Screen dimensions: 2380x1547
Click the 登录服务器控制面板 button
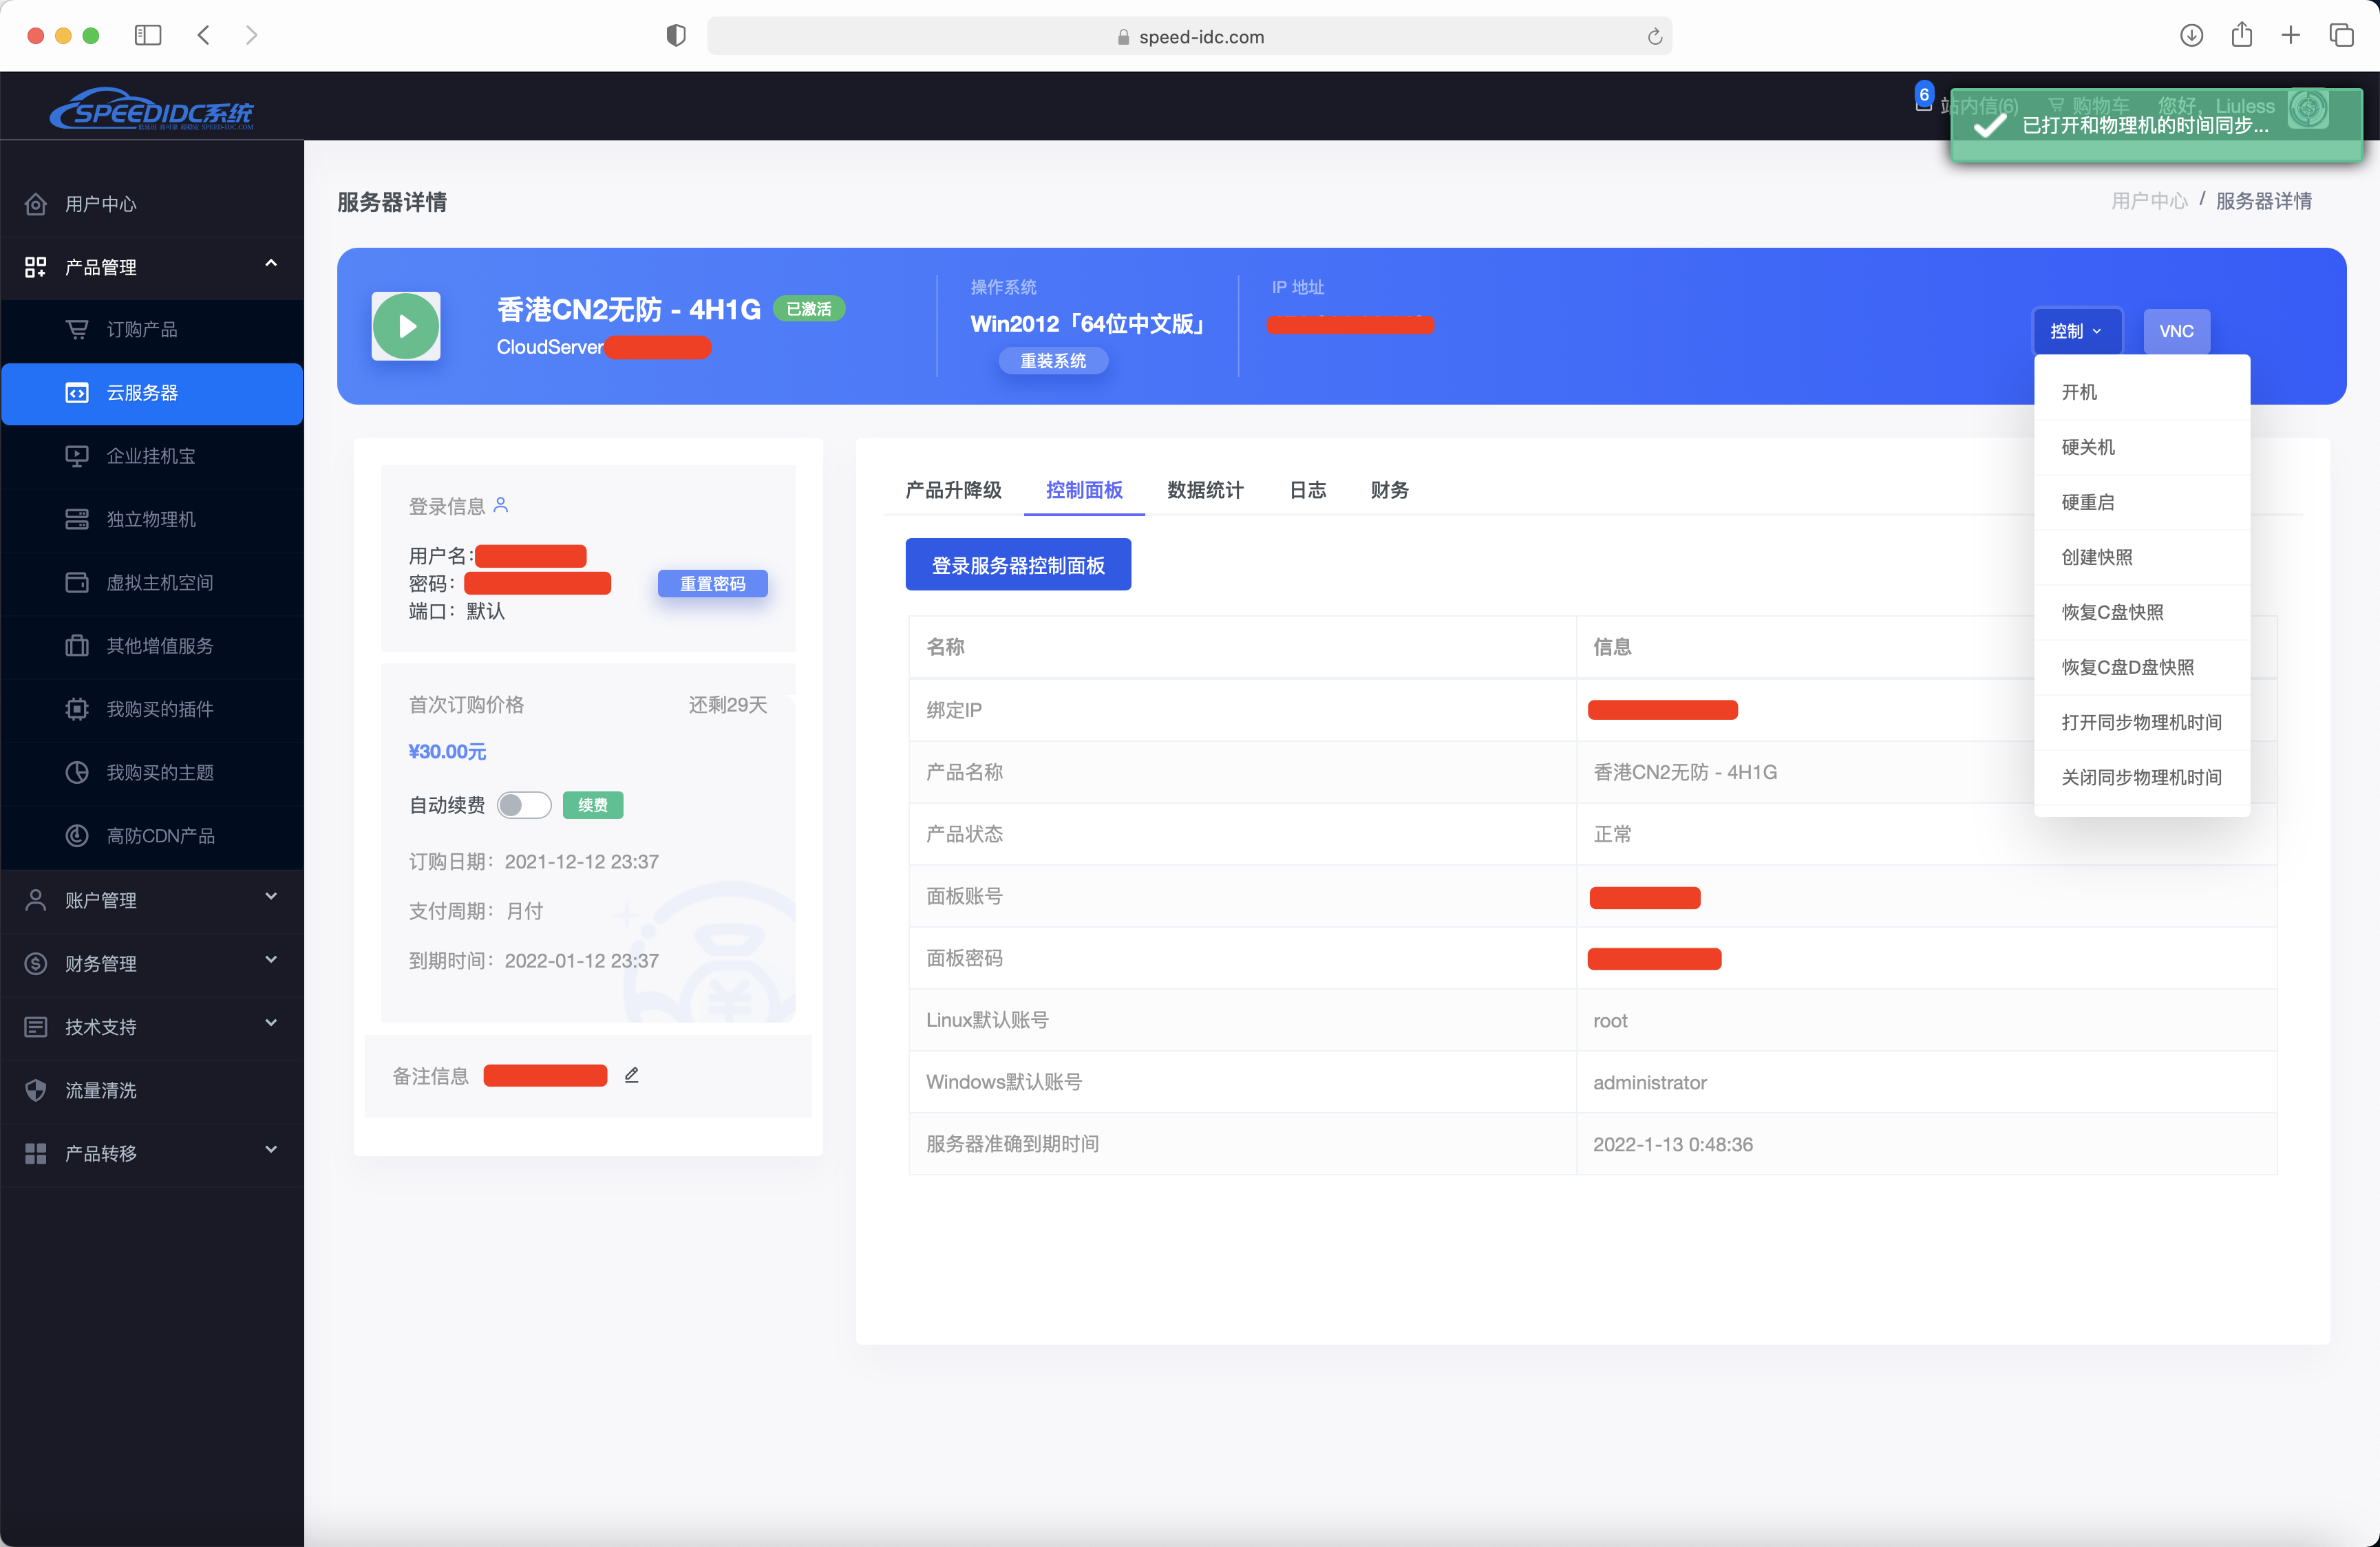1018,565
